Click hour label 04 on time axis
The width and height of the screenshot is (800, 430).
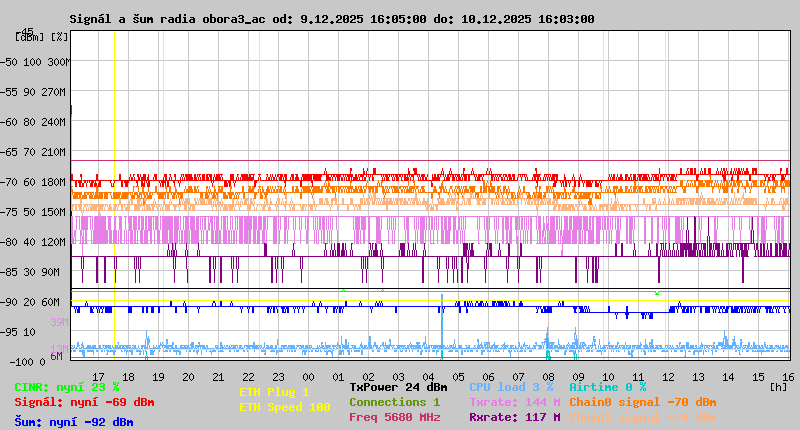[x=428, y=377]
